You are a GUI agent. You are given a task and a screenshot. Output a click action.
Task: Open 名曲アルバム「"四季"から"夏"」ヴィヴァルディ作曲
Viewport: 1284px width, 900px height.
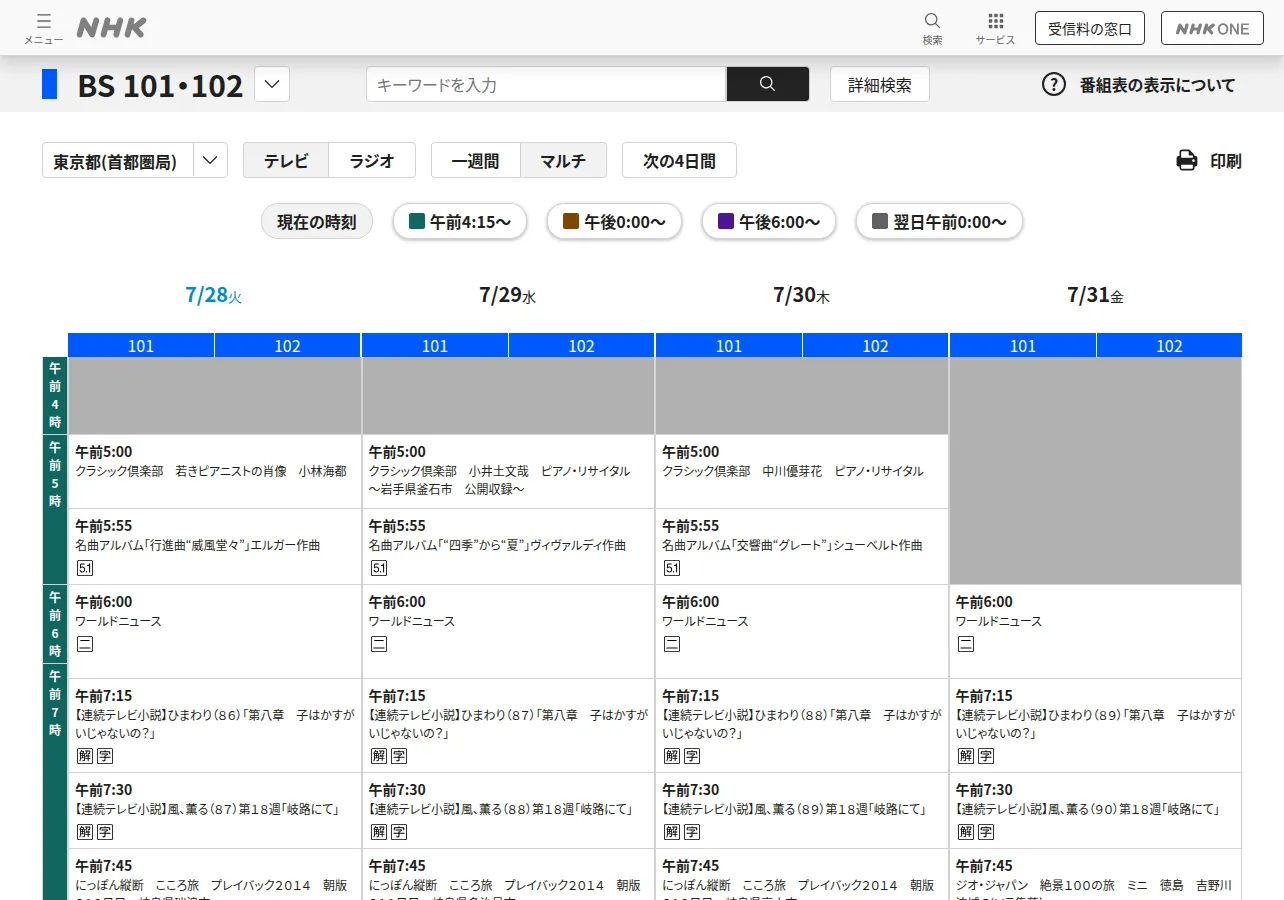click(x=497, y=546)
